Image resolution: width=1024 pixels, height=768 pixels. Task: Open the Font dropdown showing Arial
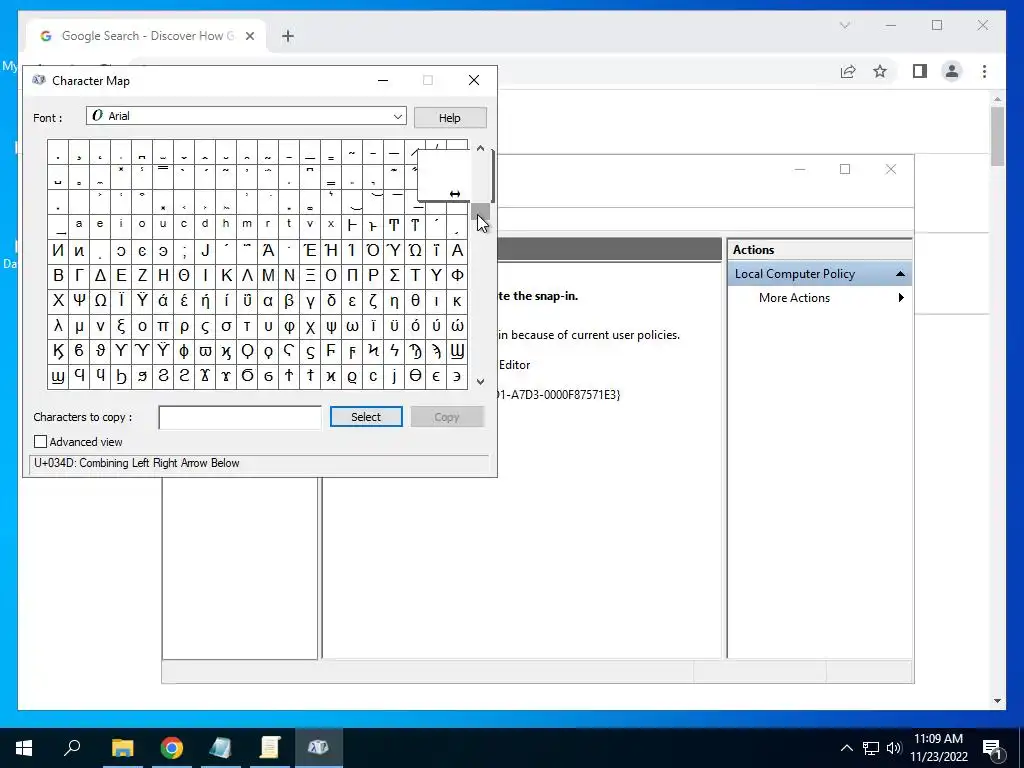pos(246,116)
